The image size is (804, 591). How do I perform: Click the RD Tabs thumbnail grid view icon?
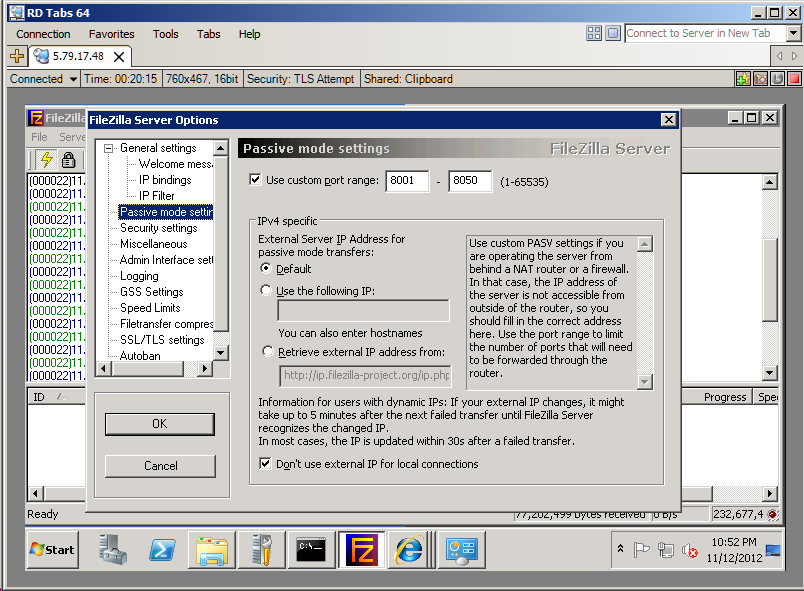(594, 33)
